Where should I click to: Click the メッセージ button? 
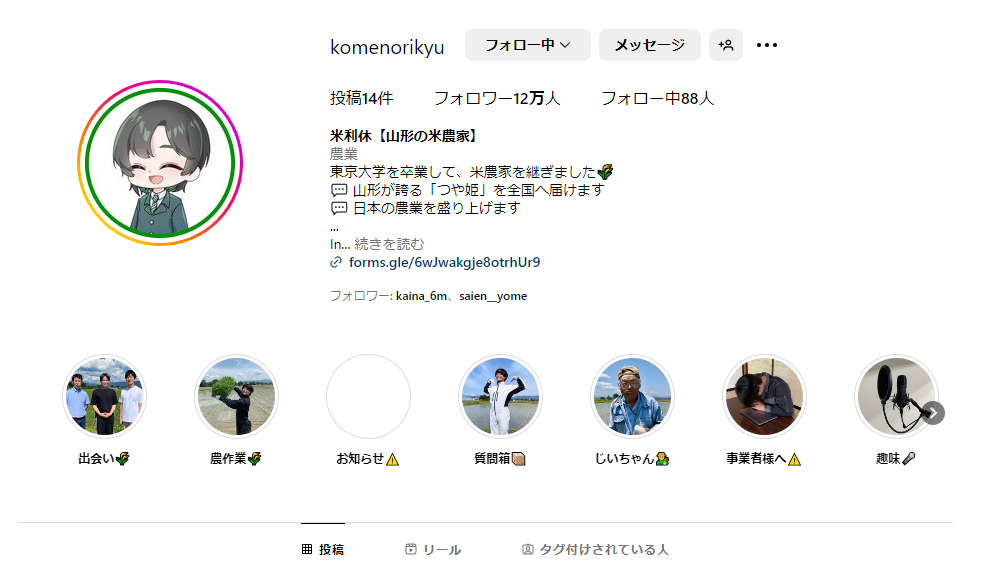coord(650,45)
